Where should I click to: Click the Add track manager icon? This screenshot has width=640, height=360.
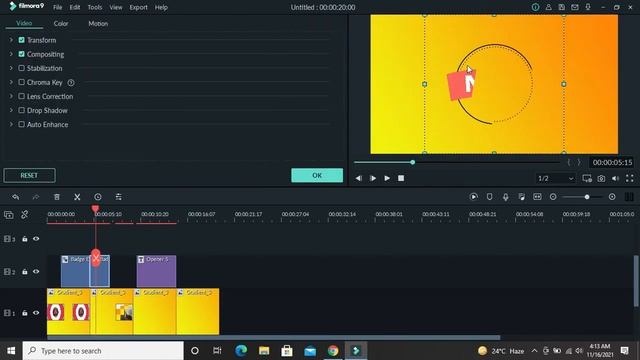tap(9, 215)
